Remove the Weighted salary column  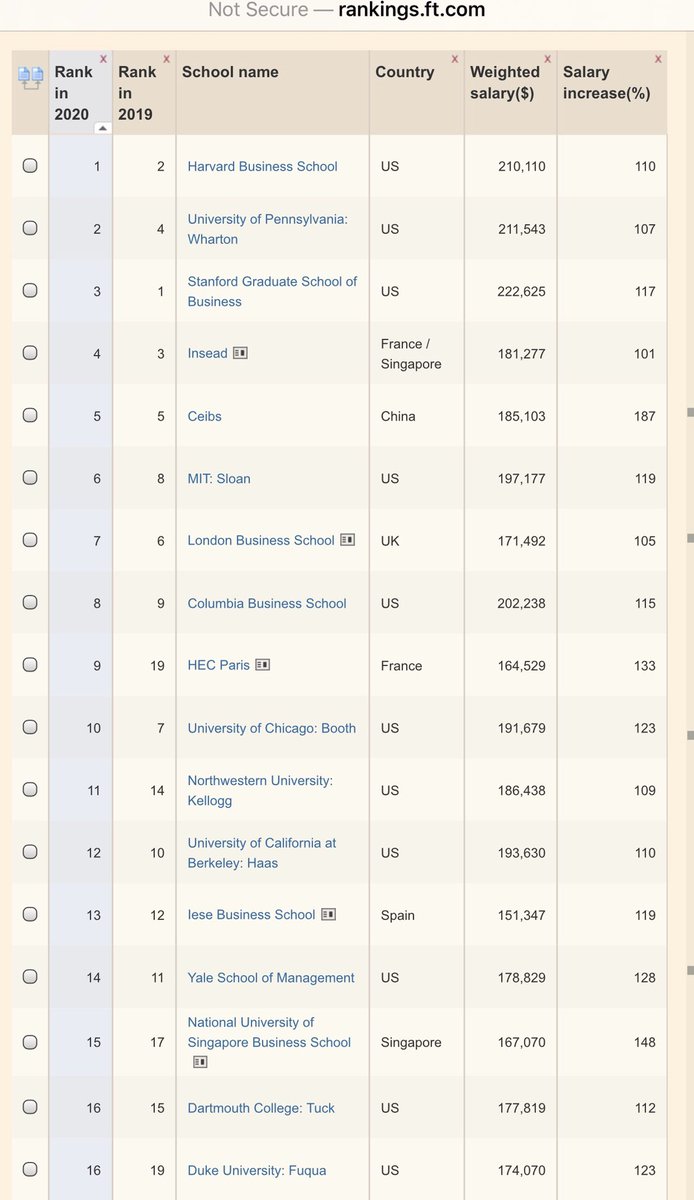point(548,59)
